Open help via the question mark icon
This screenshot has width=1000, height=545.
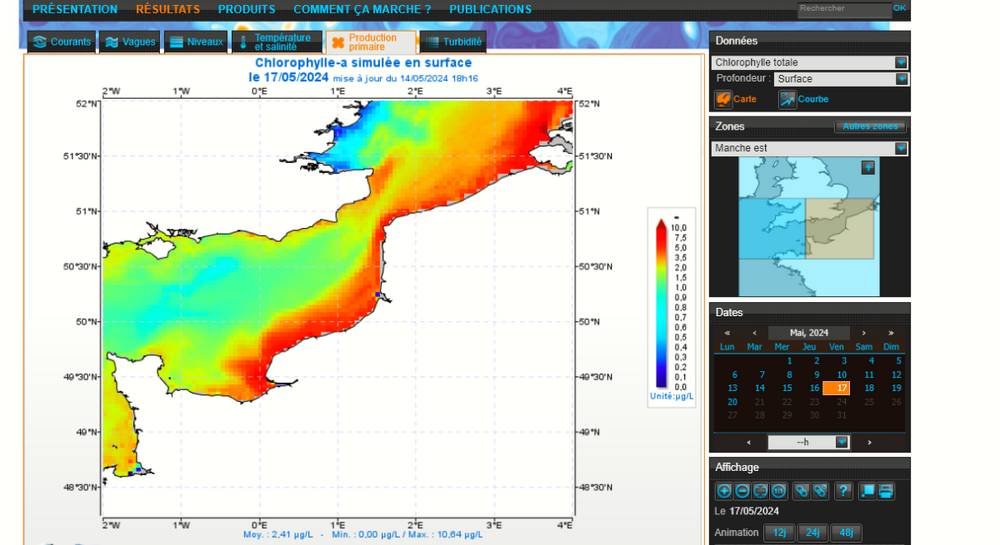coord(844,491)
